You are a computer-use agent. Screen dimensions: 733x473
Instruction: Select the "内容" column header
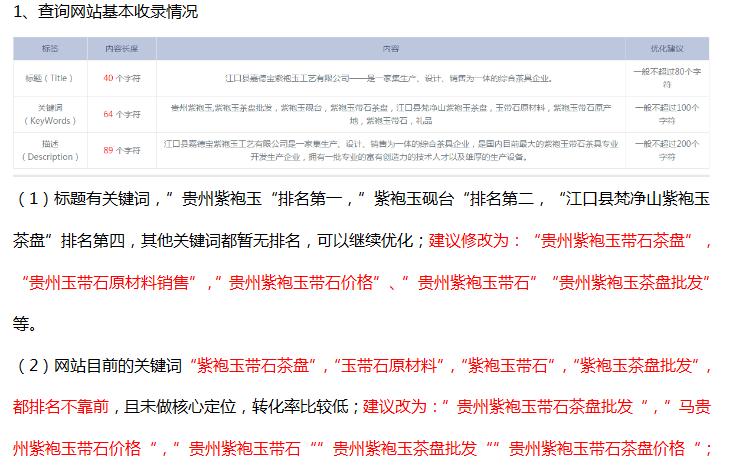[x=390, y=48]
